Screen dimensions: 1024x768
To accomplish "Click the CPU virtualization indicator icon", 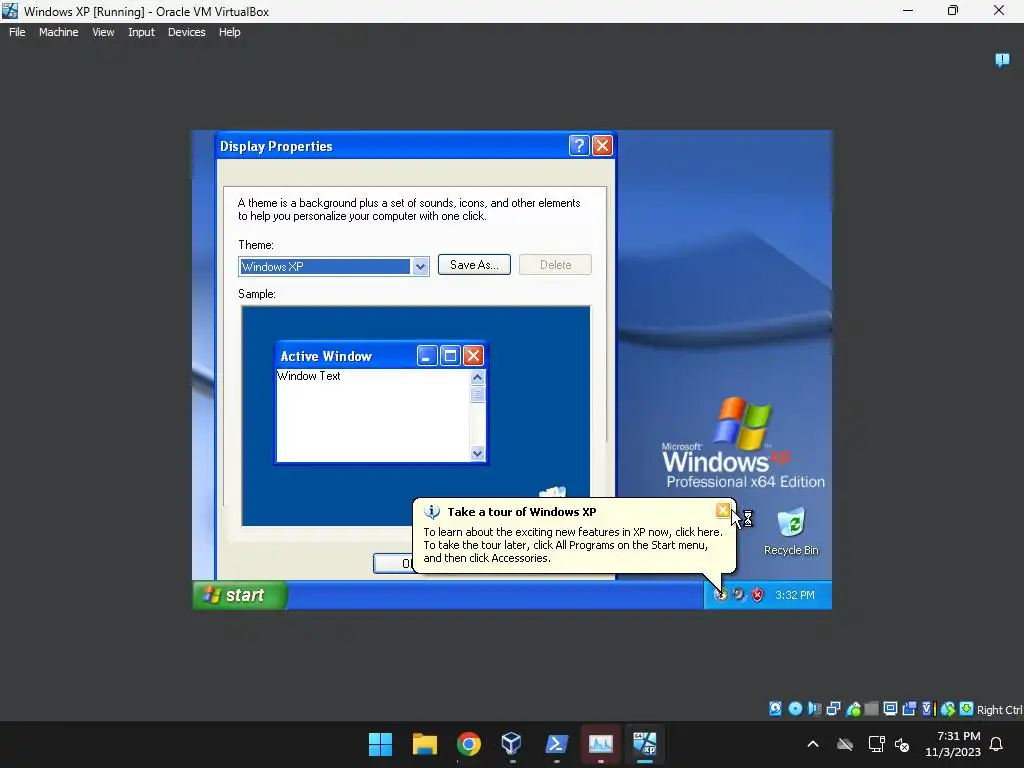I will (x=928, y=709).
